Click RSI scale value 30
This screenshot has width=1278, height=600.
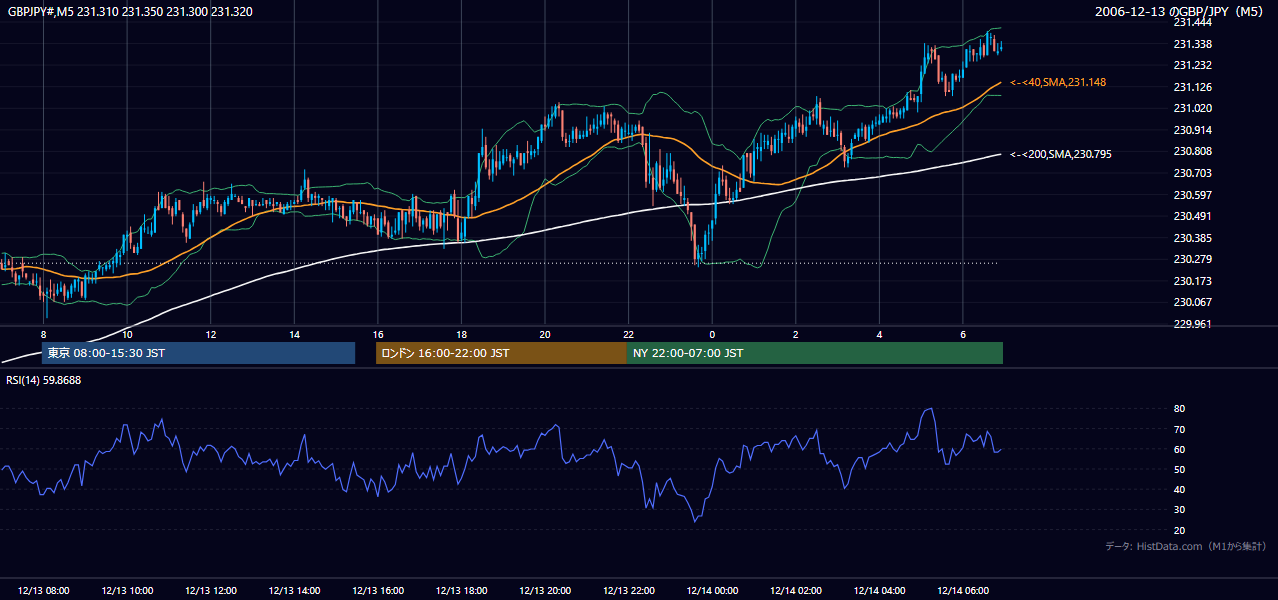tap(1179, 510)
